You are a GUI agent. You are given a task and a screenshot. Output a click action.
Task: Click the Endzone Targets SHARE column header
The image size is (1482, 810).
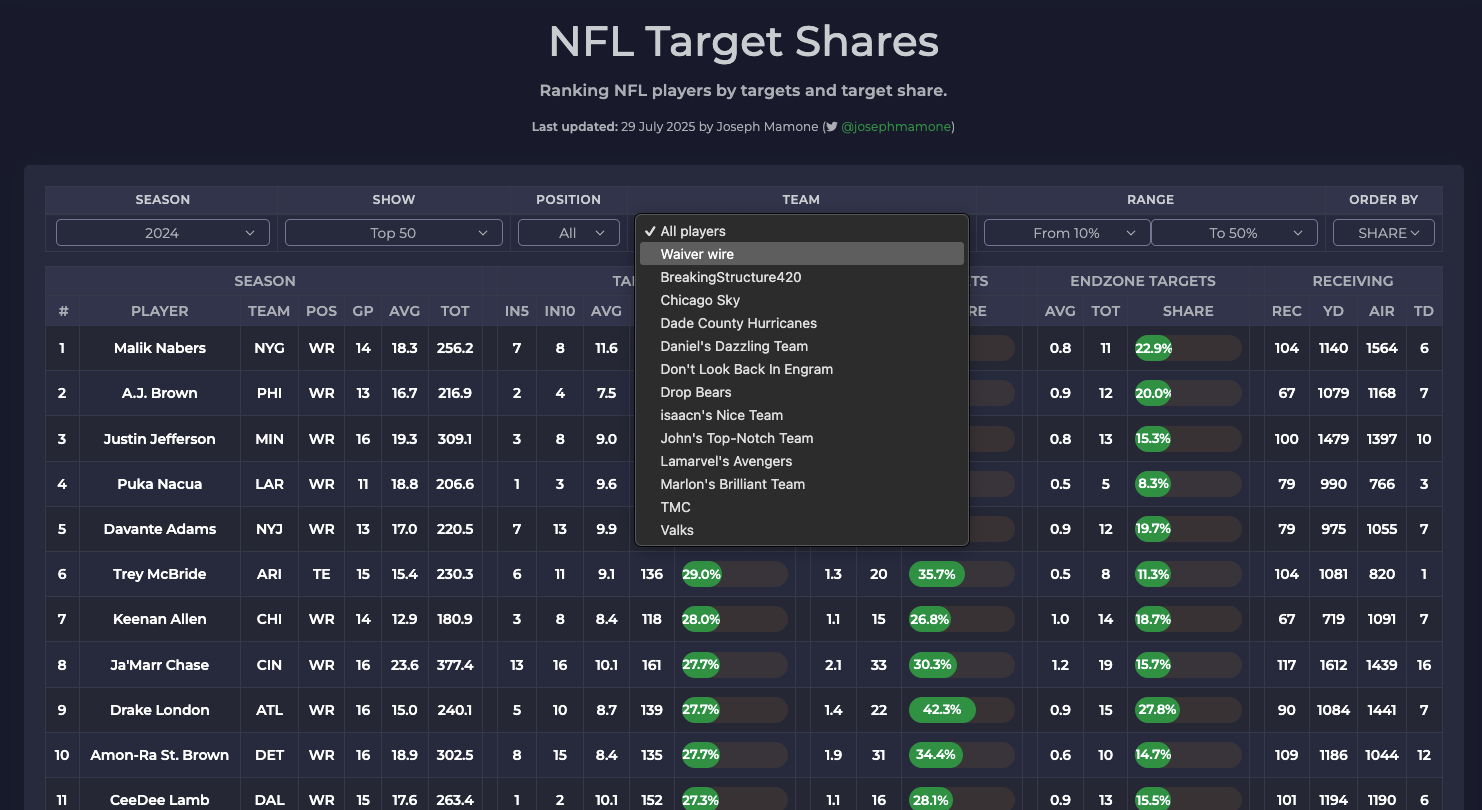tap(1189, 311)
